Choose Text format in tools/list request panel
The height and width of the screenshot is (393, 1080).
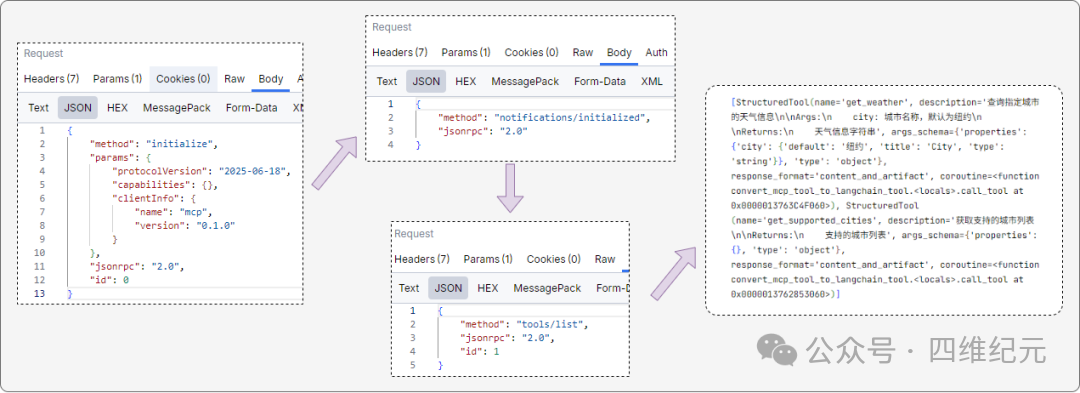(409, 288)
